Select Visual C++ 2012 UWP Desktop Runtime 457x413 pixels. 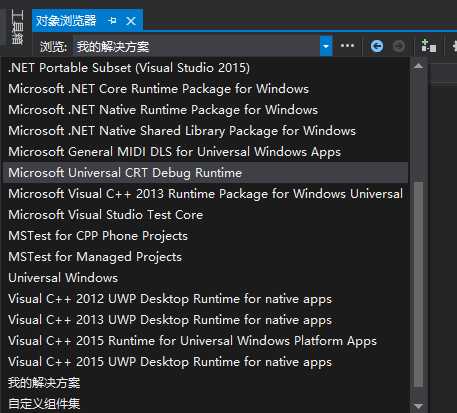tap(205, 299)
